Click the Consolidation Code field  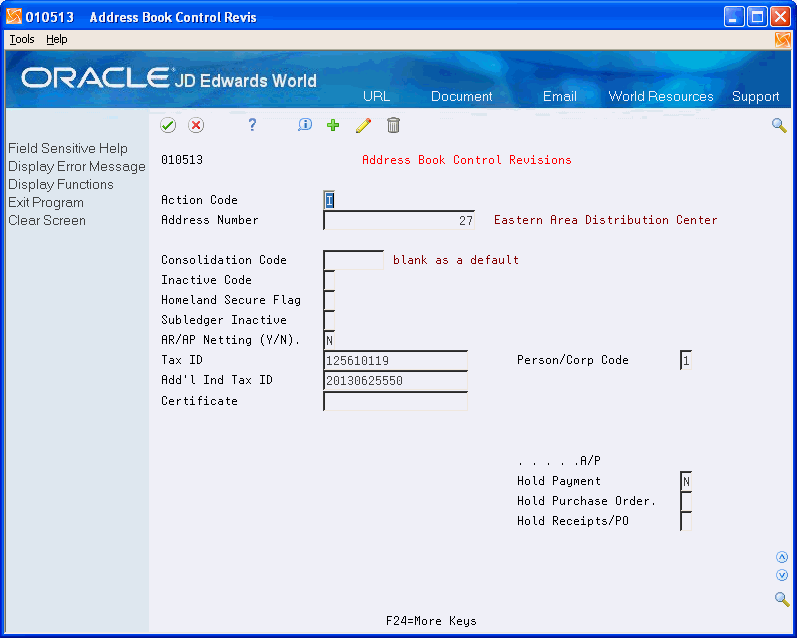pyautogui.click(x=354, y=260)
